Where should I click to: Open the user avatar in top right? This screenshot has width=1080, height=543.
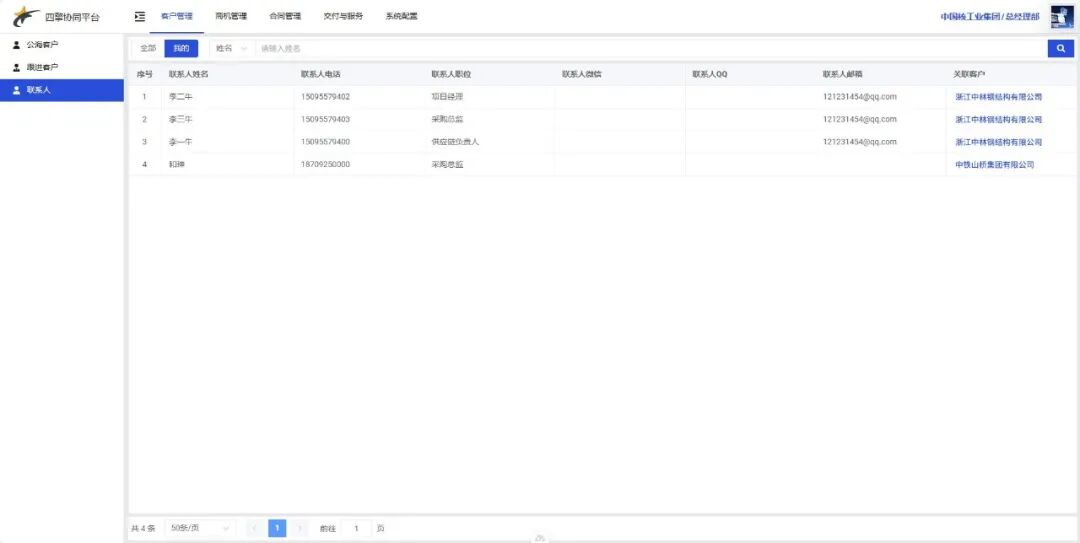1062,17
